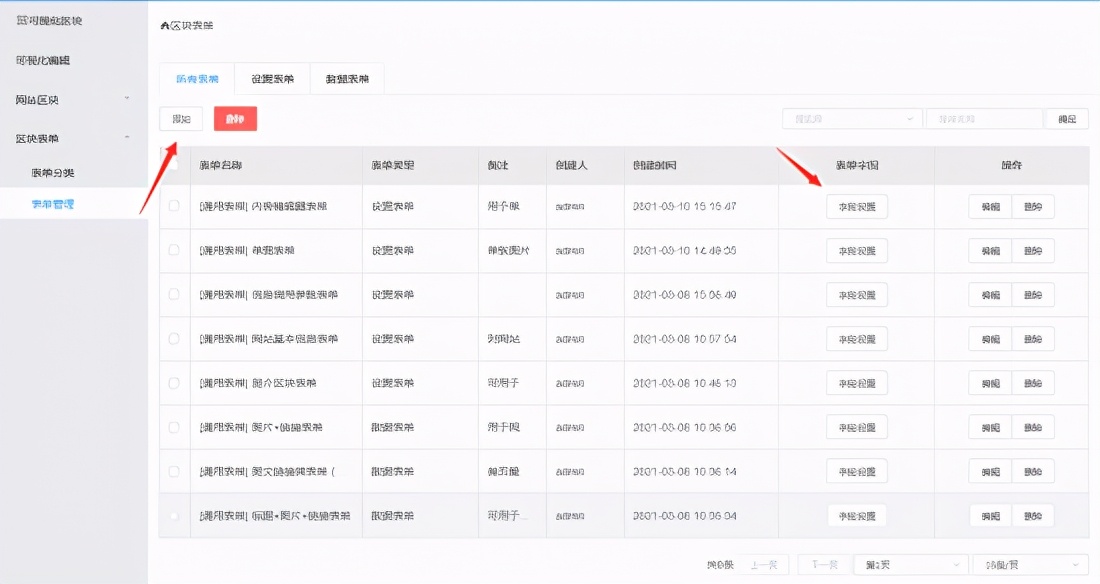Image resolution: width=1100 pixels, height=584 pixels.
Task: Check the checkbox on the third table row
Action: (174, 294)
